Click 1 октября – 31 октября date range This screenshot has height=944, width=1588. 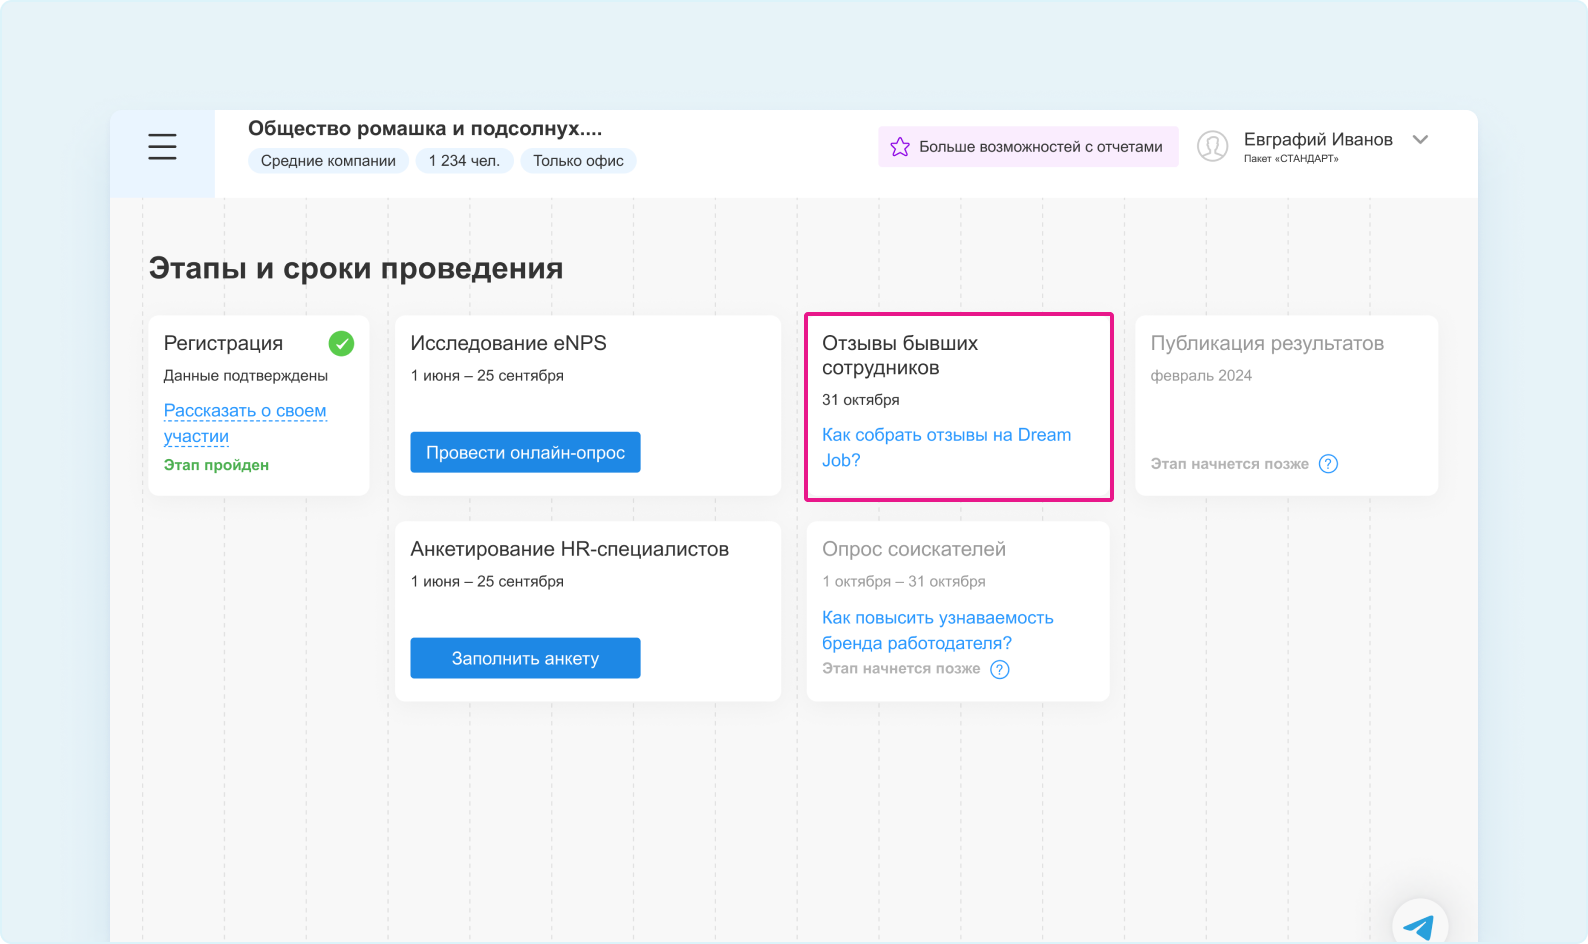point(904,582)
